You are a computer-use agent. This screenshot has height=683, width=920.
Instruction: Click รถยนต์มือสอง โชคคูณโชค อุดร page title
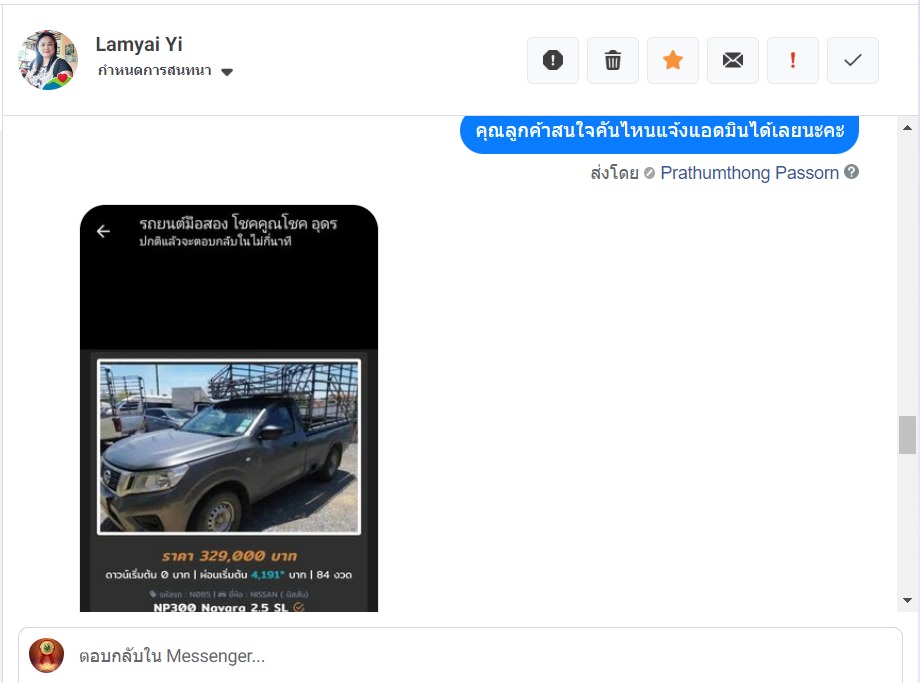click(x=238, y=224)
